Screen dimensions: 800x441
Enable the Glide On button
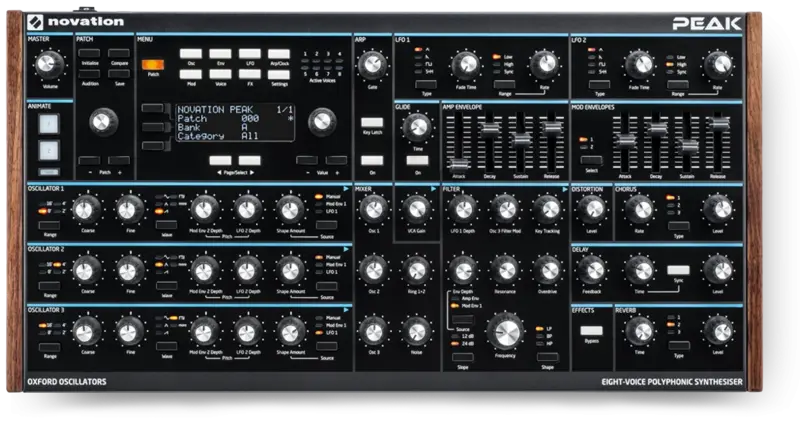pyautogui.click(x=416, y=161)
